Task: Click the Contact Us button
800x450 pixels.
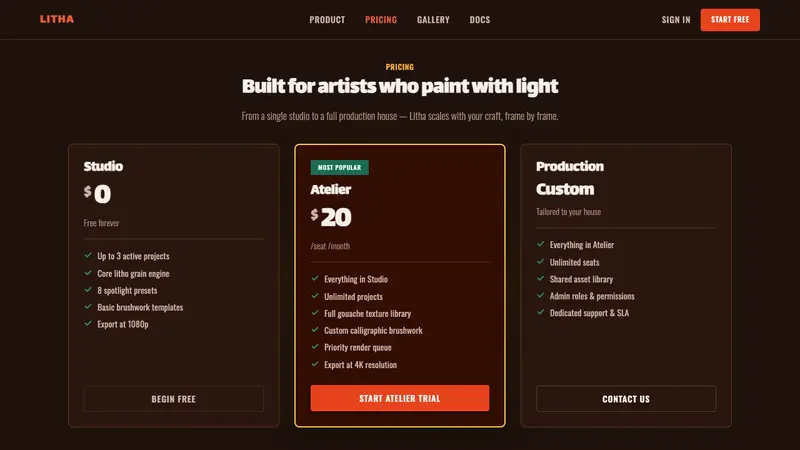Action: click(x=626, y=398)
